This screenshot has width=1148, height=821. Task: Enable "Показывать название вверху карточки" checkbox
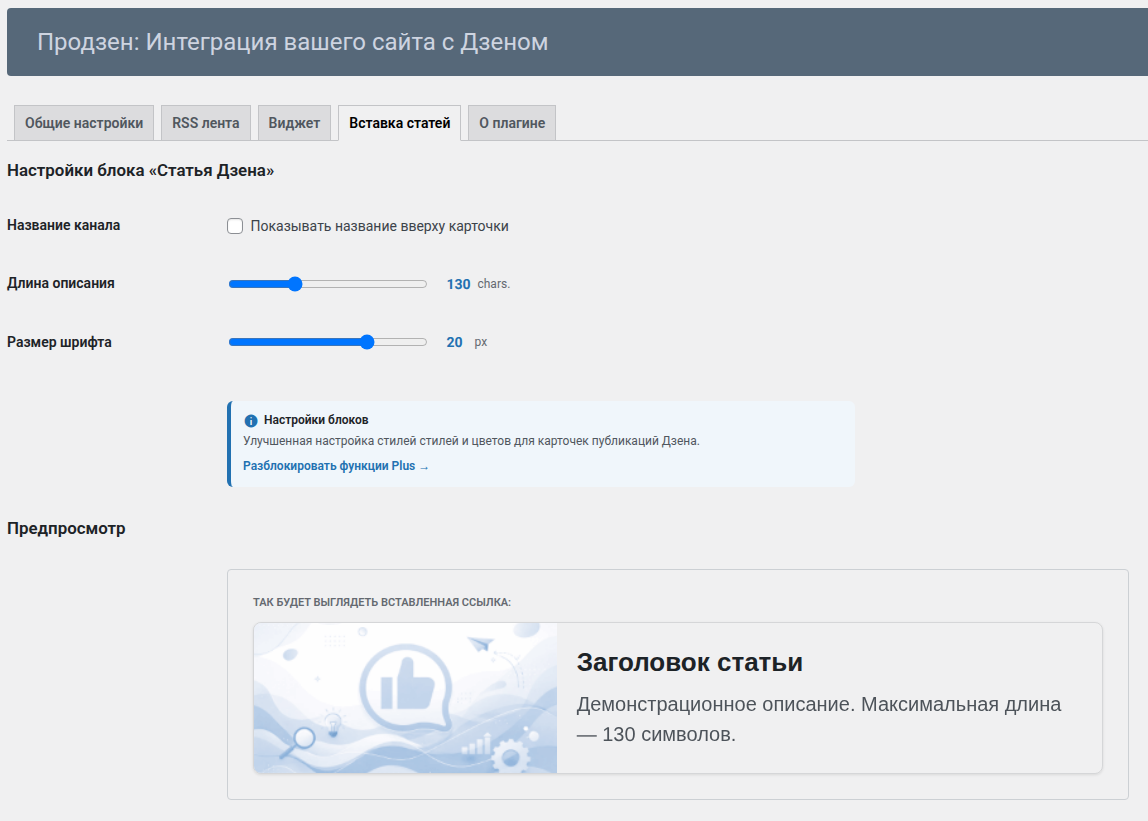tap(234, 226)
